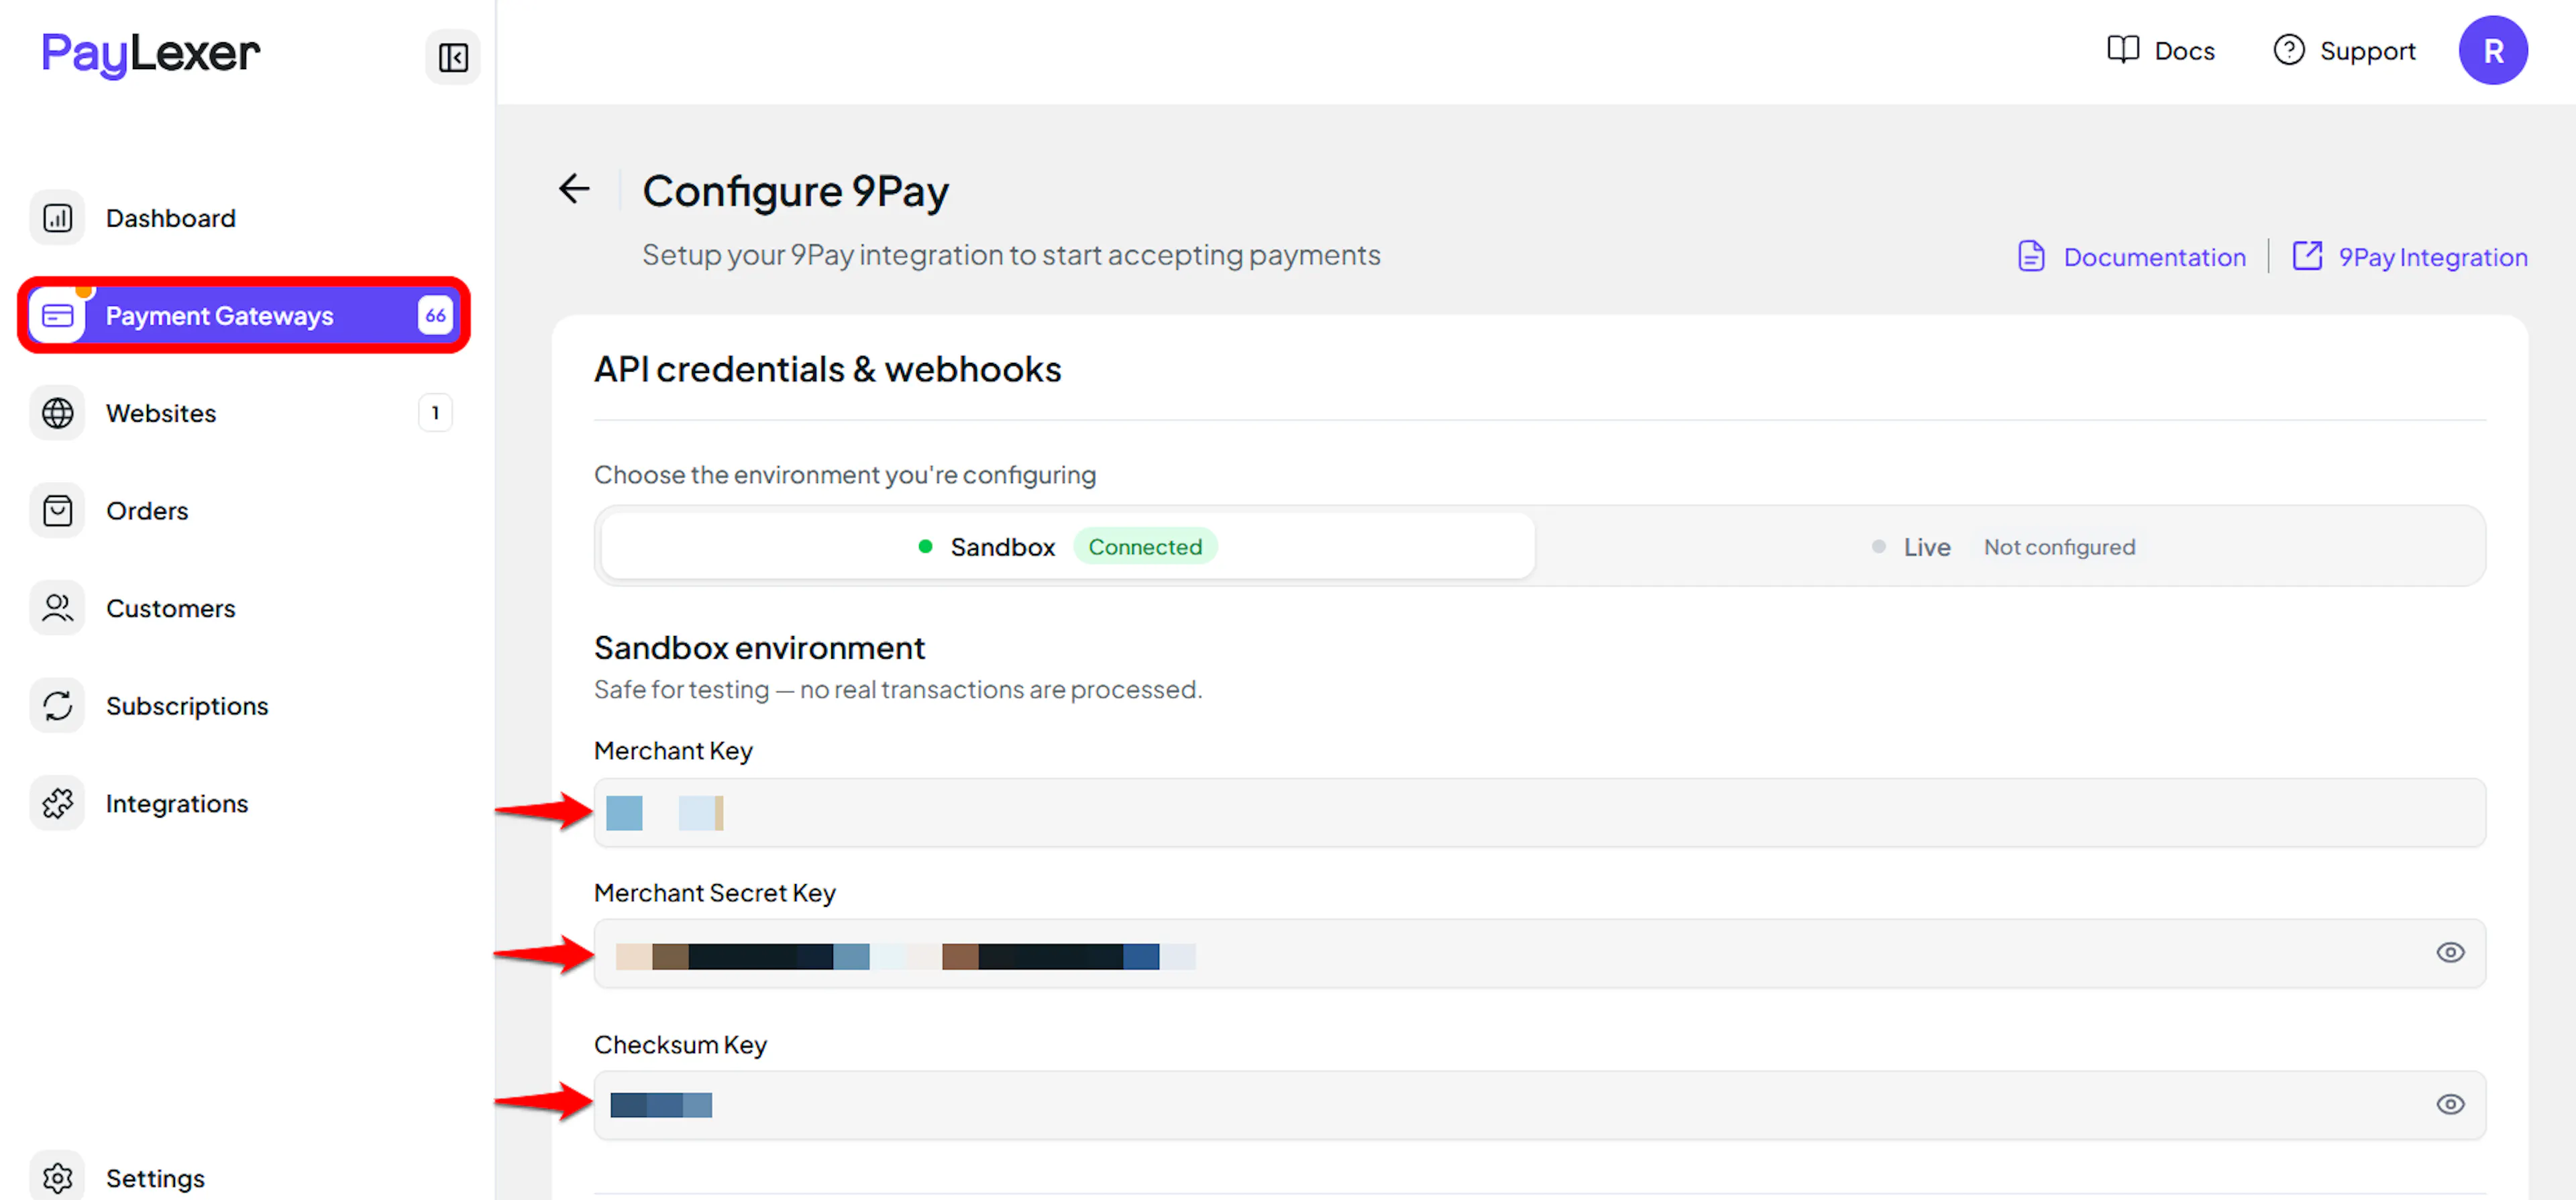
Task: Click the Customers people icon
Action: tap(58, 608)
